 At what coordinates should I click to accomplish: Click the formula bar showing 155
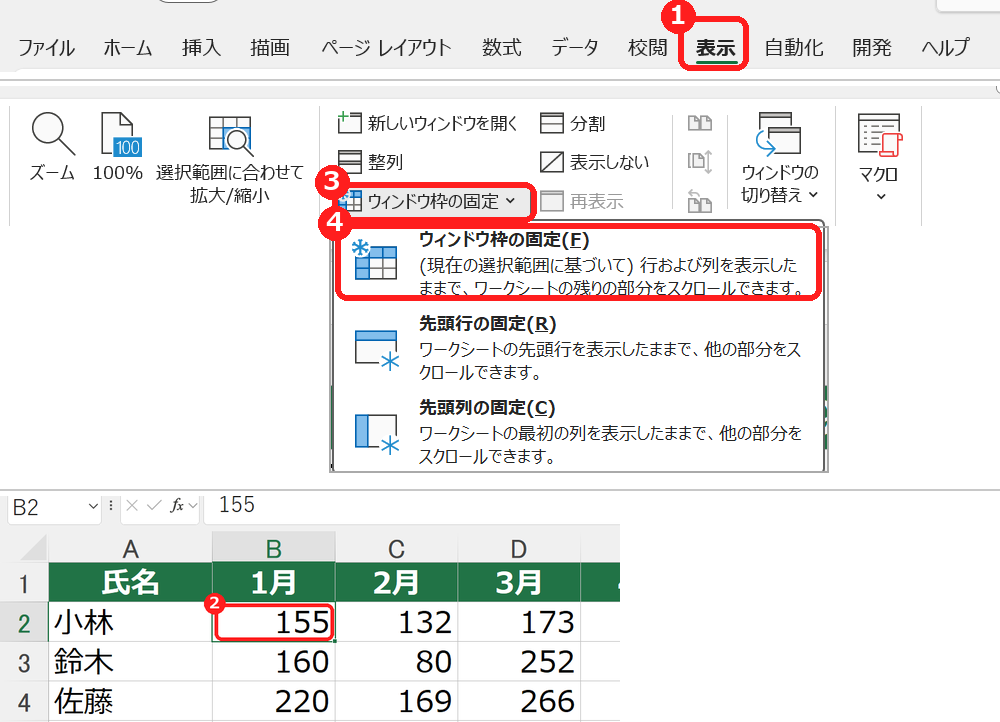tap(411, 506)
